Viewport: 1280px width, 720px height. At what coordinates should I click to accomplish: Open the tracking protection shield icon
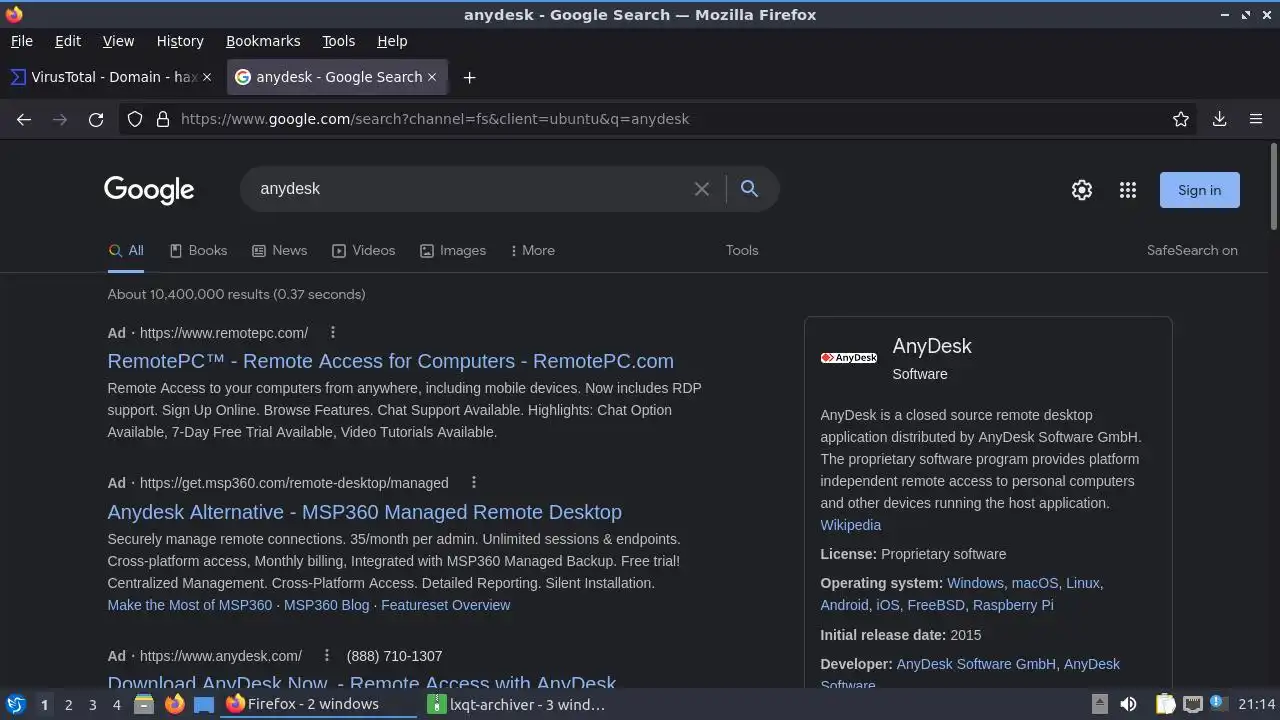point(135,119)
